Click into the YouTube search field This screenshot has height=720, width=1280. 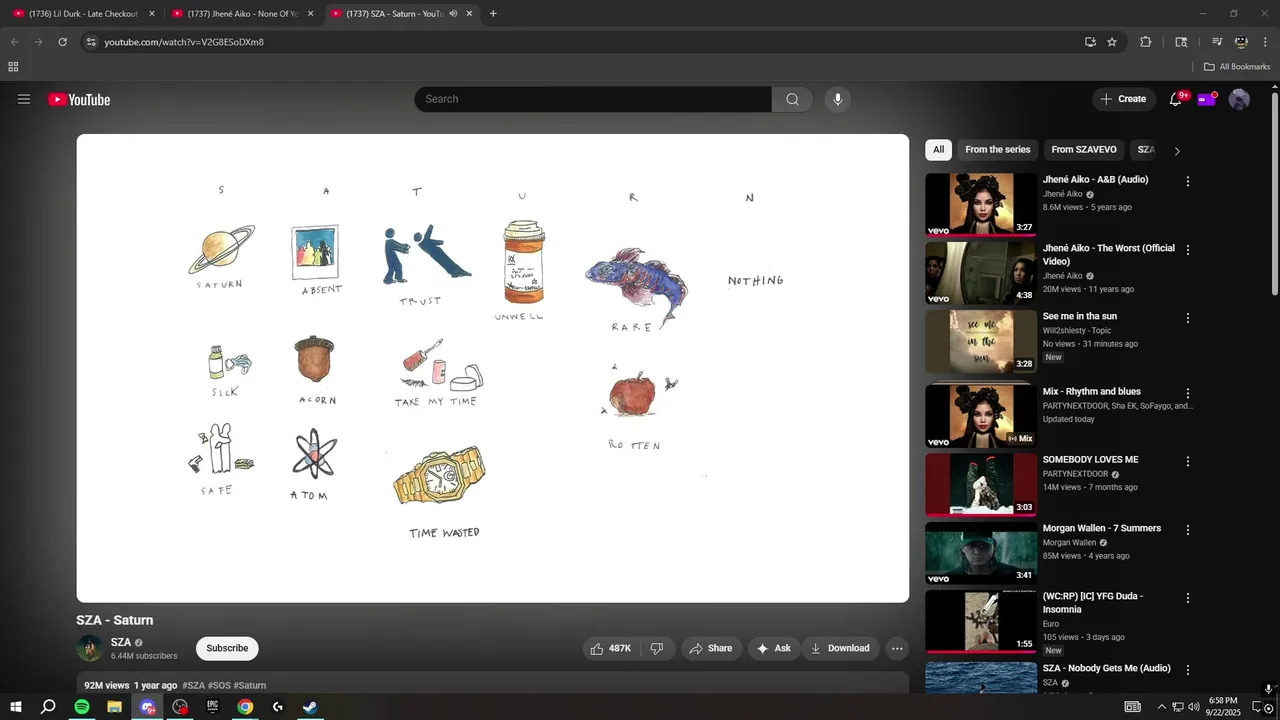593,99
